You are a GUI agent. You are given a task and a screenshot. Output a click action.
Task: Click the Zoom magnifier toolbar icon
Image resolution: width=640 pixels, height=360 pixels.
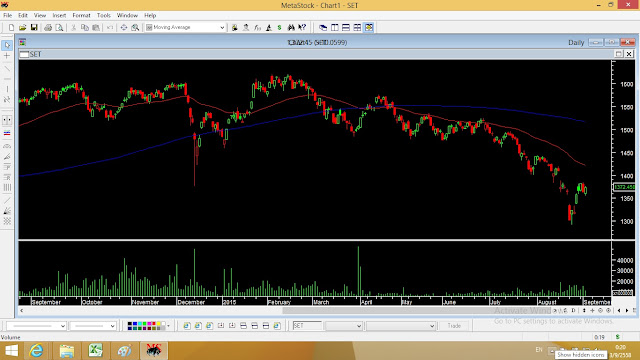[x=135, y=27]
